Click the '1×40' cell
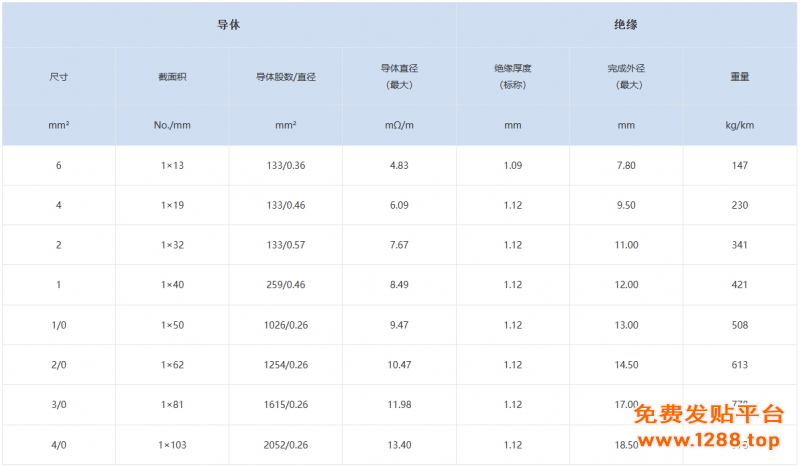 tap(172, 285)
